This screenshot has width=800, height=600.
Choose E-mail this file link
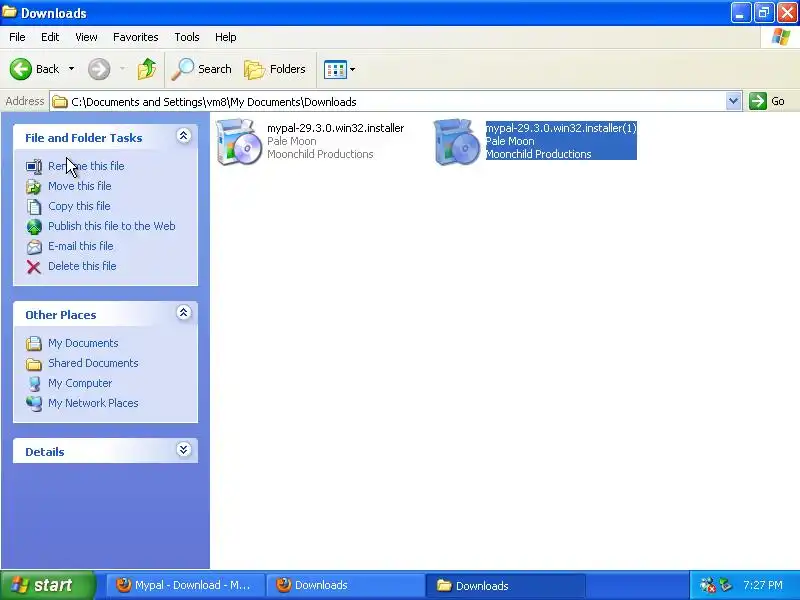click(x=81, y=245)
